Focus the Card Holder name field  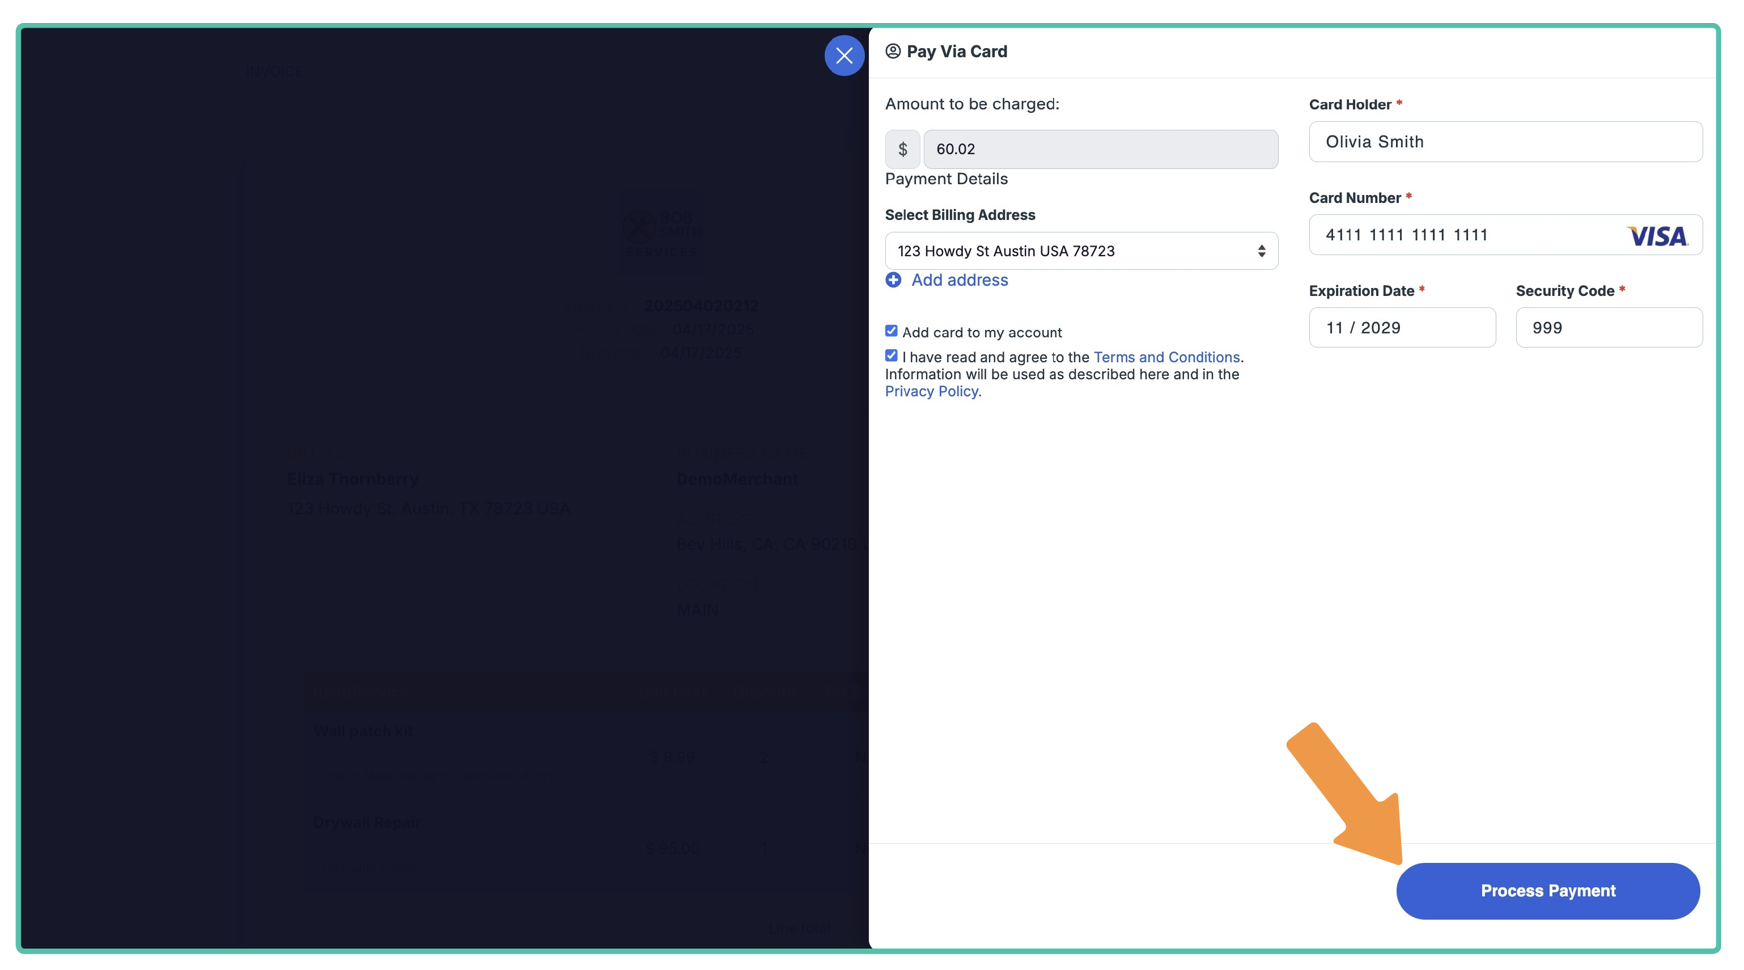(x=1504, y=142)
